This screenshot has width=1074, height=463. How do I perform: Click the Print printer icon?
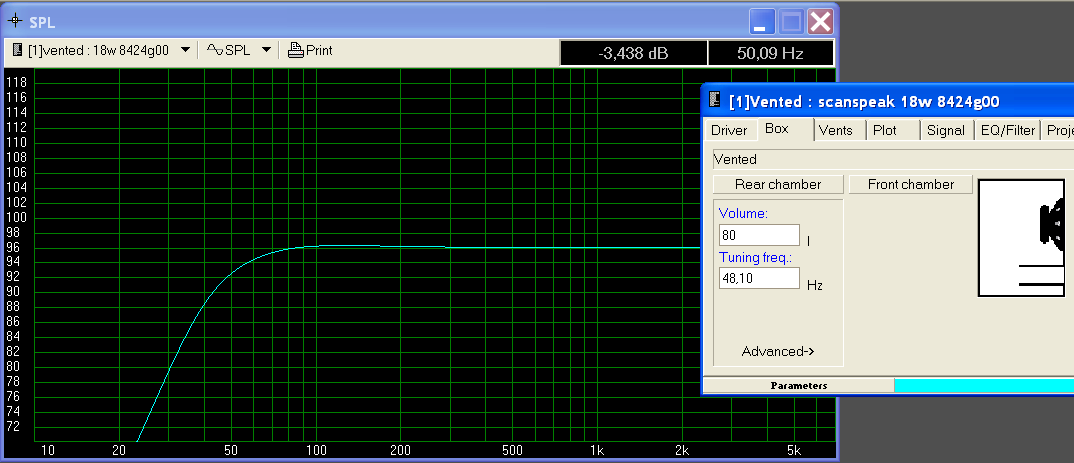point(295,50)
